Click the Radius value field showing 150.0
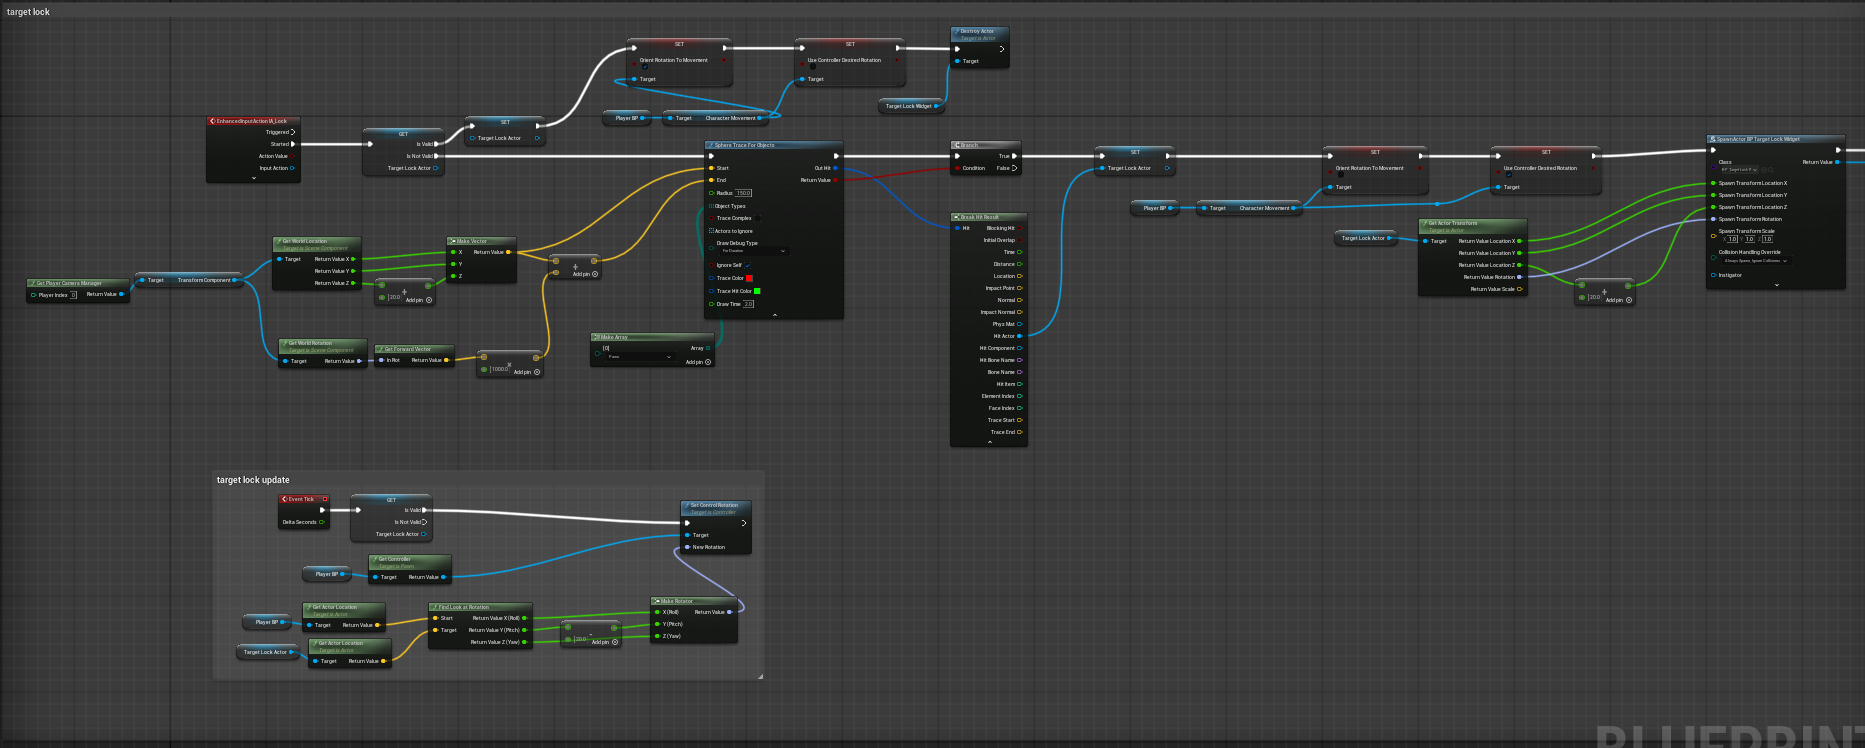Viewport: 1865px width, 748px height. point(744,193)
